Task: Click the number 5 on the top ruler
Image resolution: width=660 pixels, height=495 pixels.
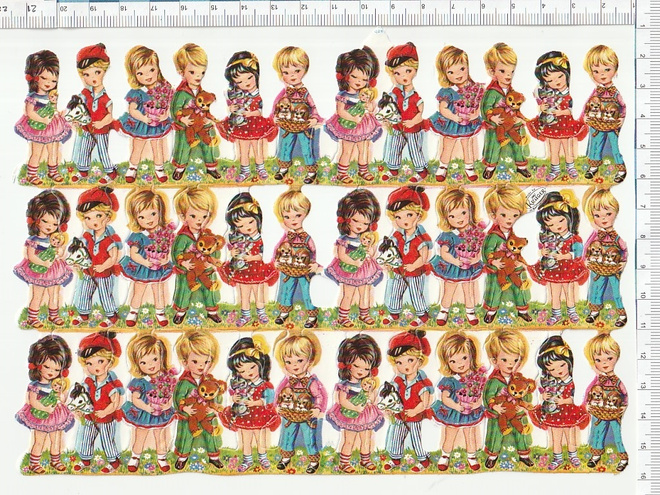Action: [514, 7]
